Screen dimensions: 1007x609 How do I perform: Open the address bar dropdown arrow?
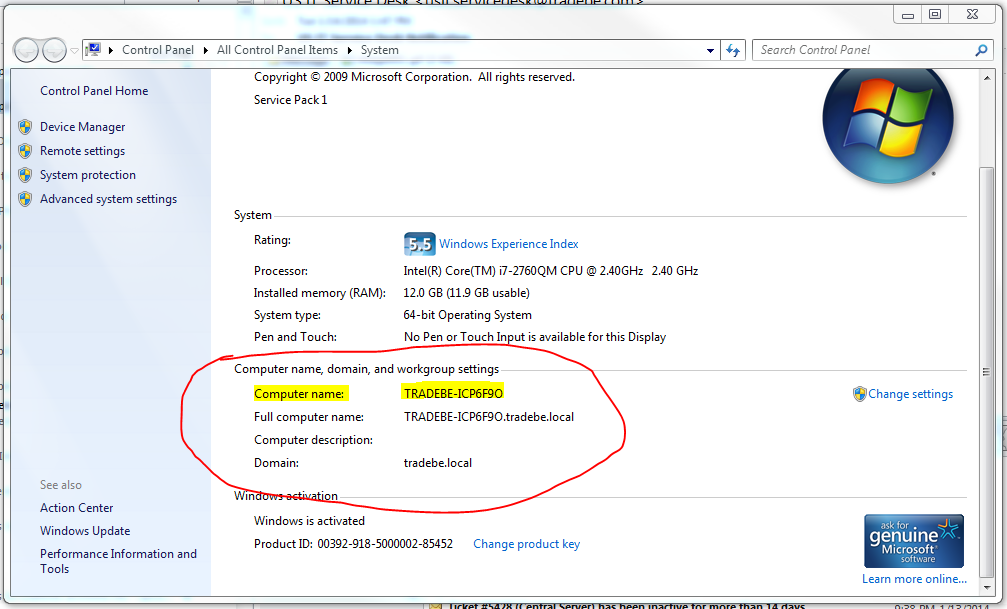[710, 49]
